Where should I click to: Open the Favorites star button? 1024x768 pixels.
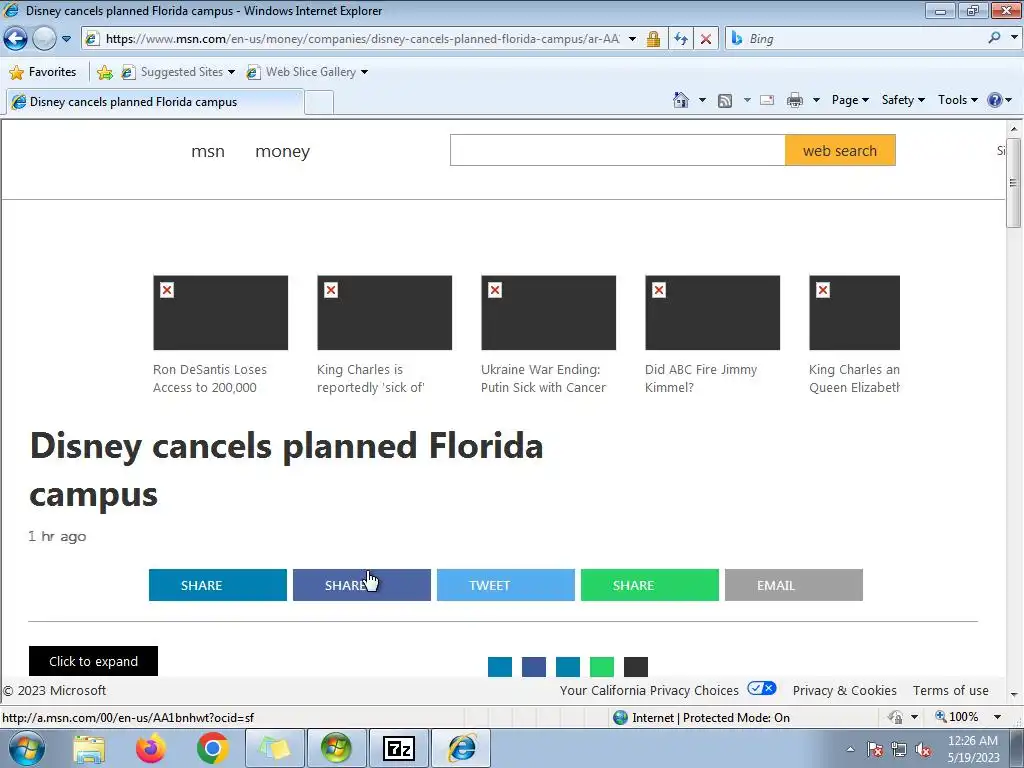(x=43, y=72)
